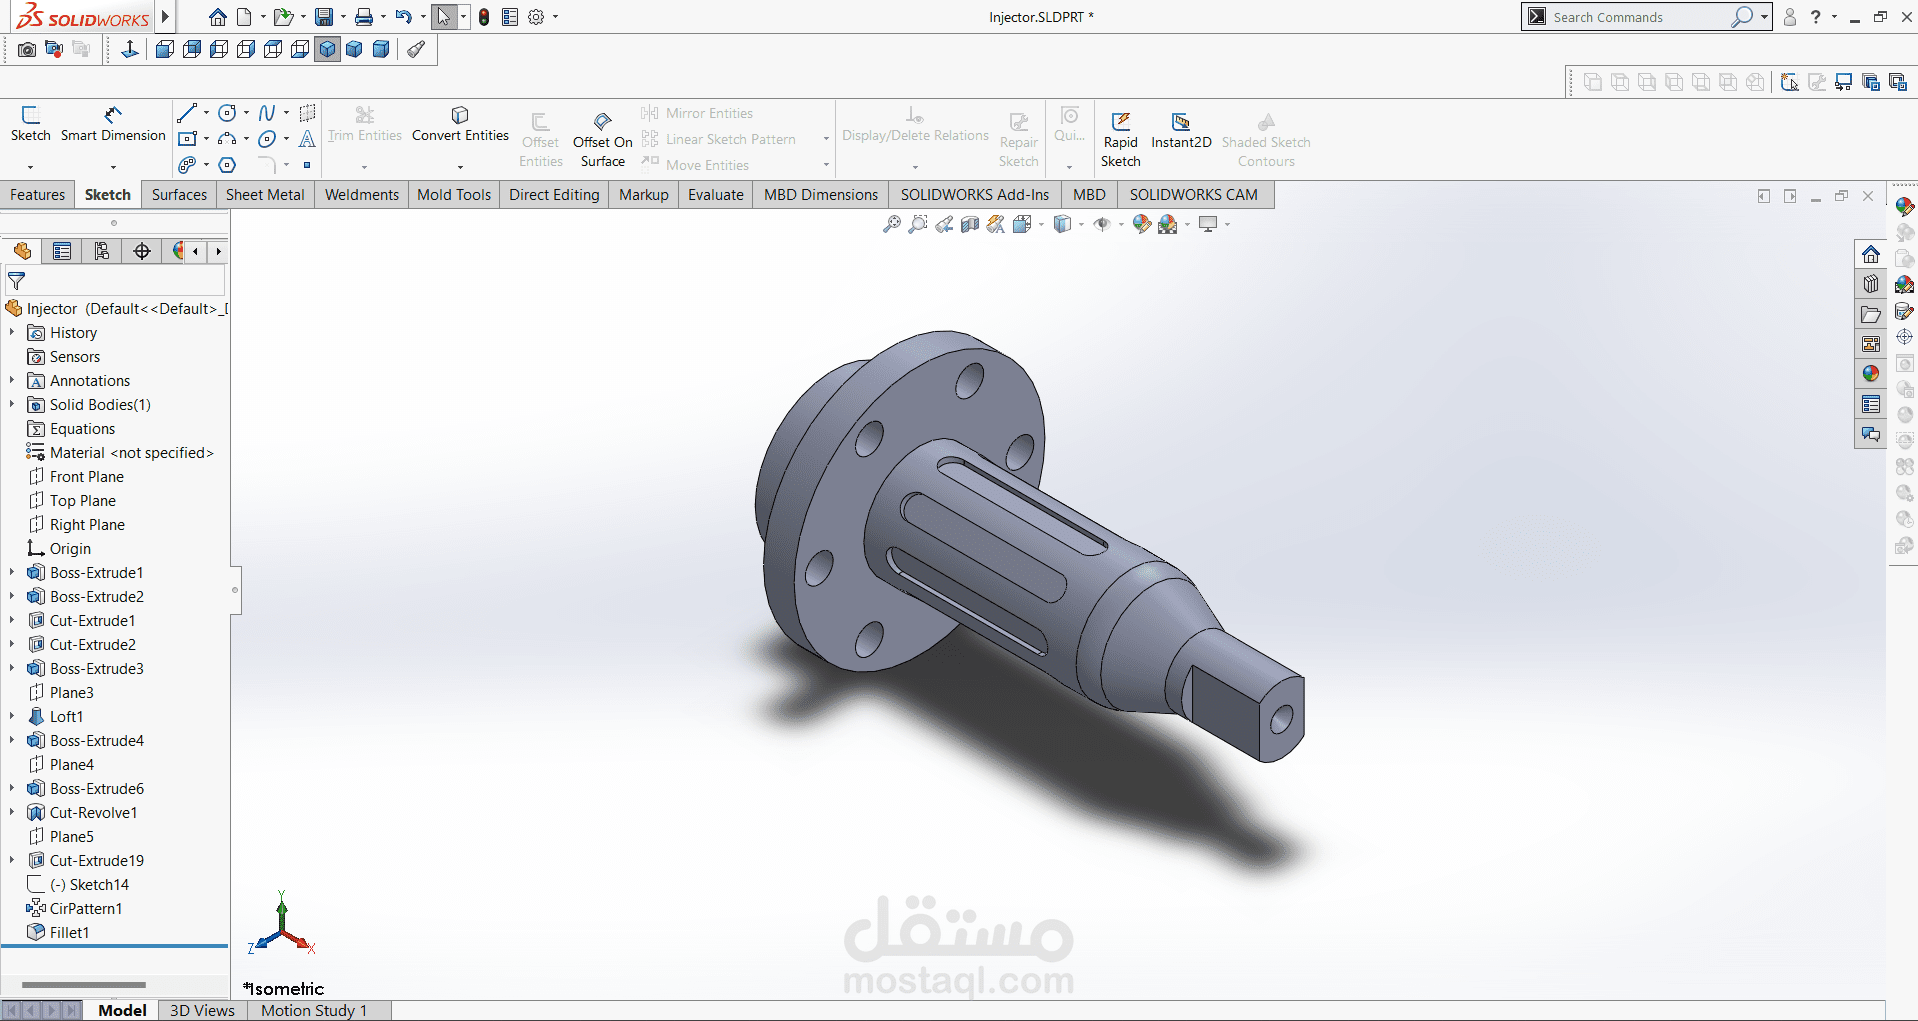Toggle the Select cursor tool
The height and width of the screenshot is (1021, 1918).
[444, 17]
